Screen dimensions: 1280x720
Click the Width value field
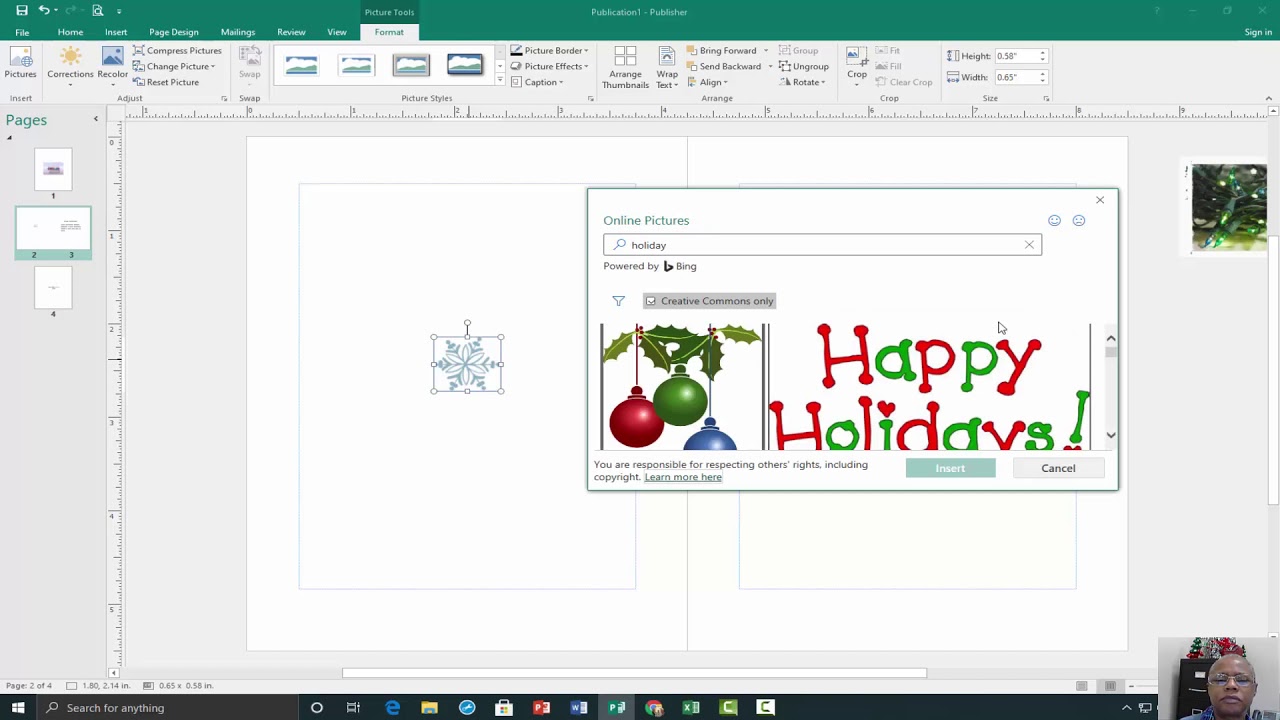[1015, 77]
